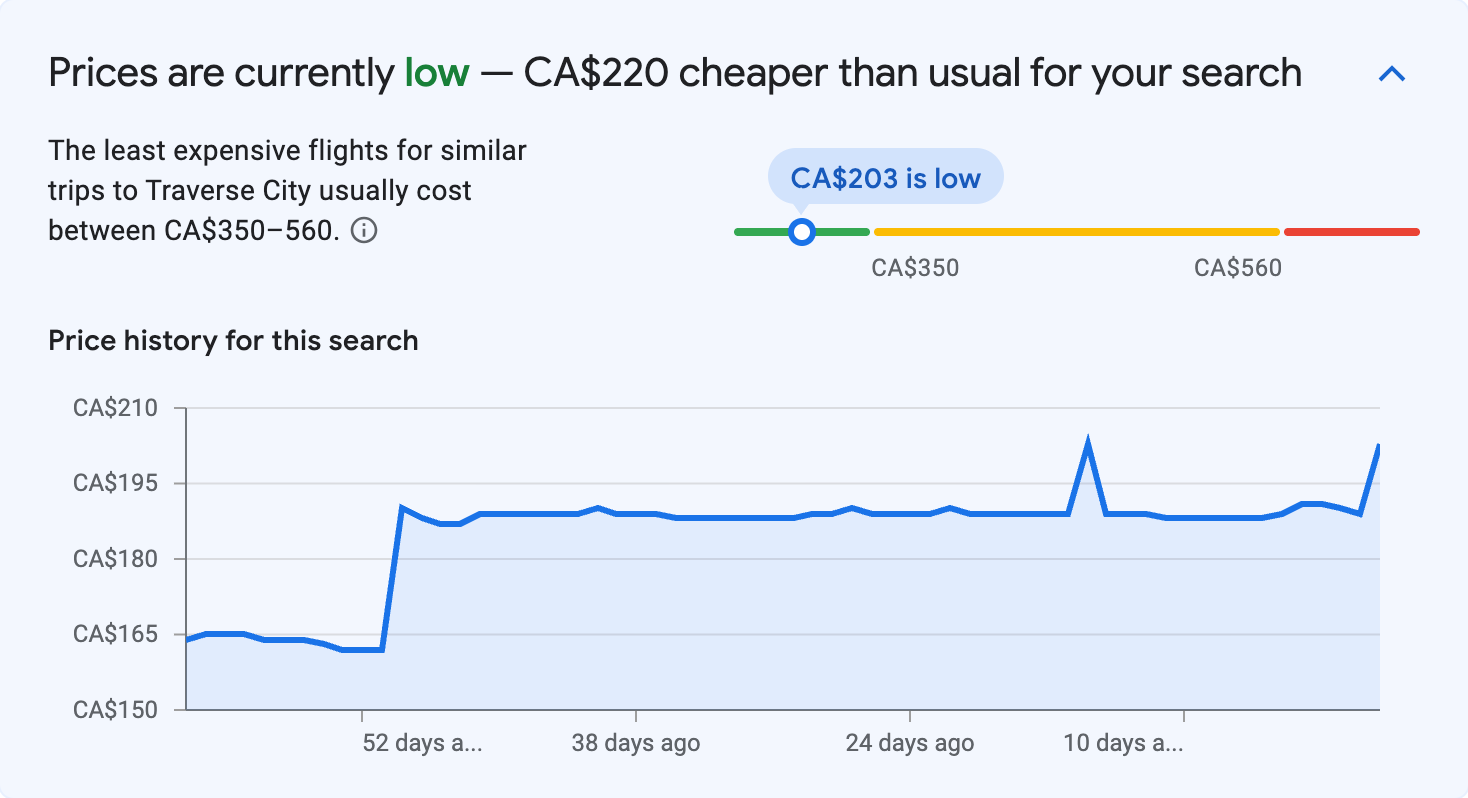Click the latest point at chart's right end

click(1378, 447)
